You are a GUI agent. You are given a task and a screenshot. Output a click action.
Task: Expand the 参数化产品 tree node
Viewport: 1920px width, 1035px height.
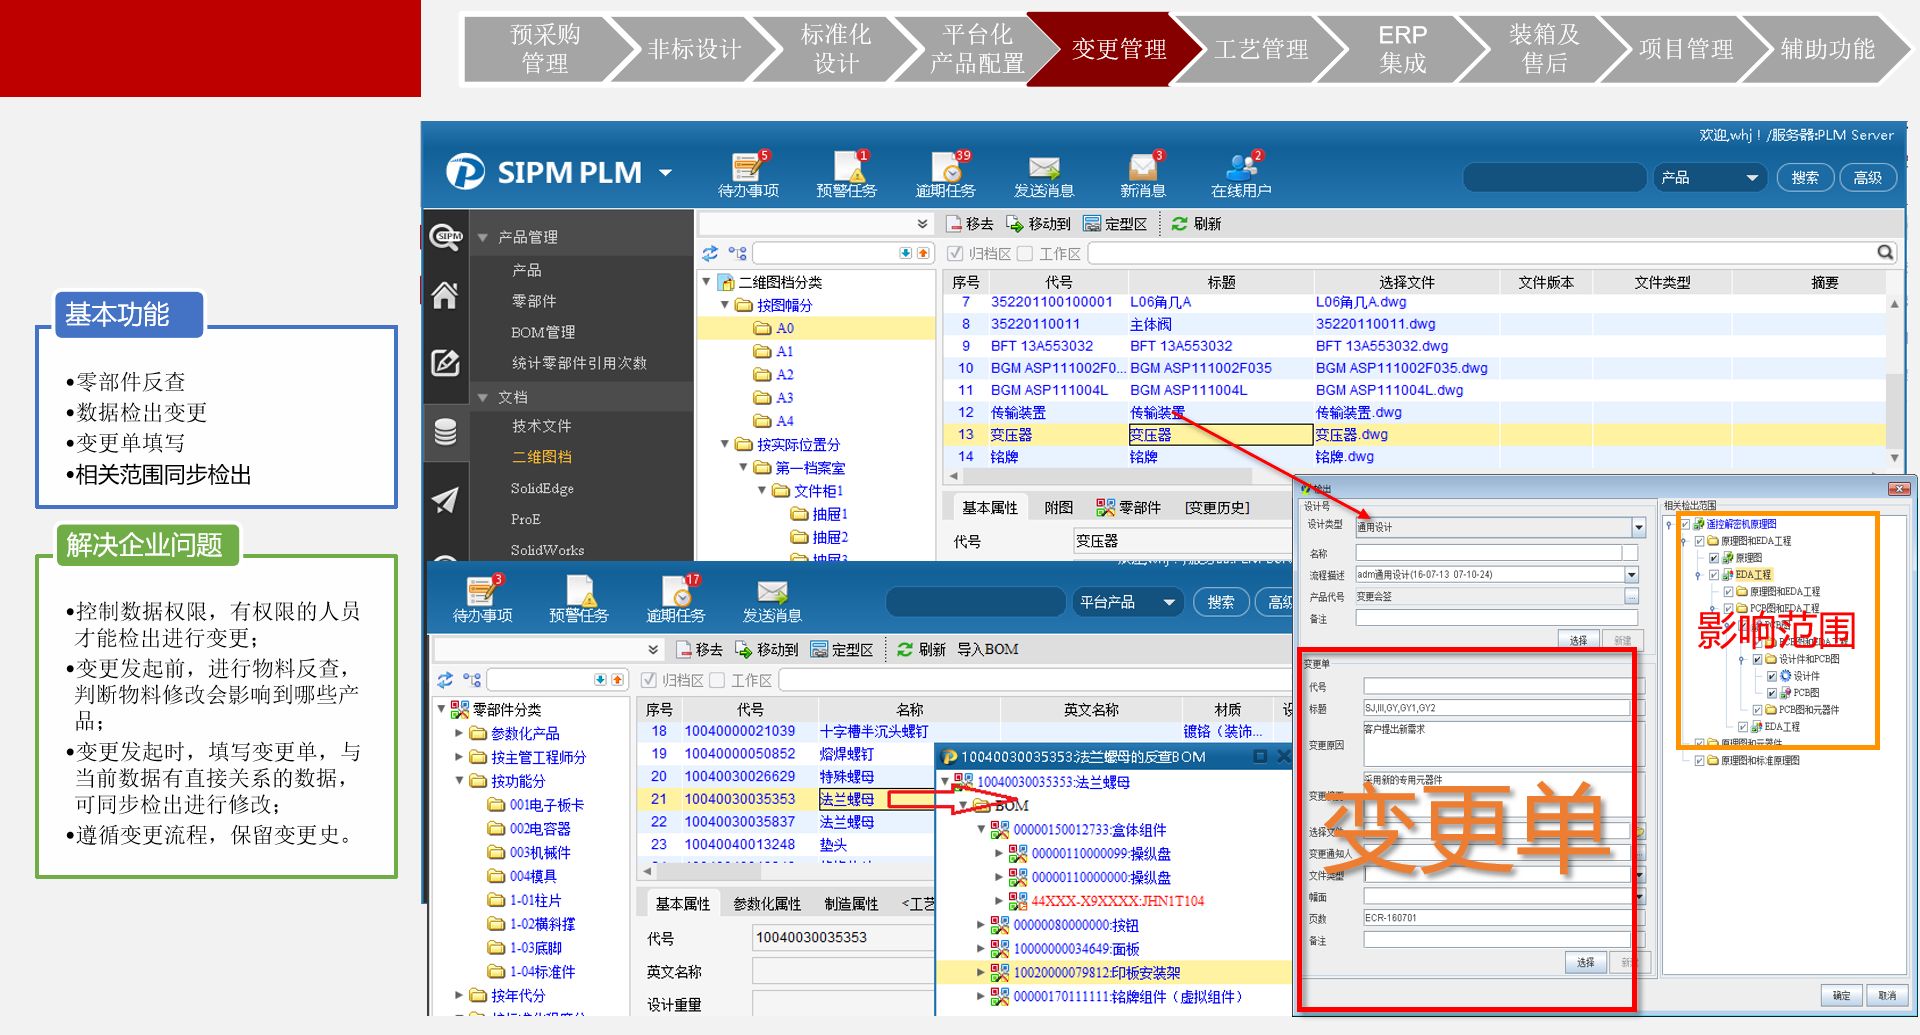coord(460,733)
